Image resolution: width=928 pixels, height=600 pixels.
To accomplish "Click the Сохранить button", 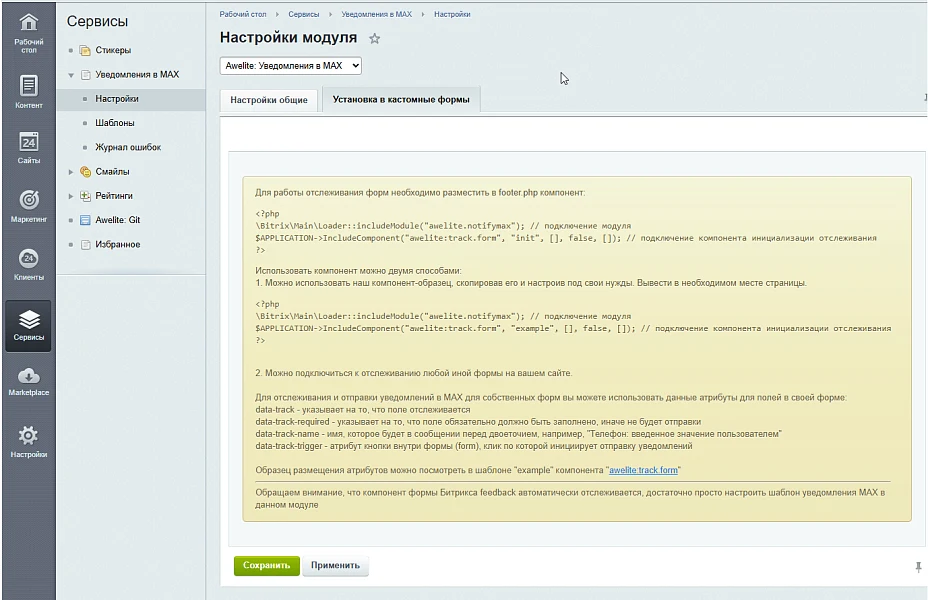I will (266, 565).
